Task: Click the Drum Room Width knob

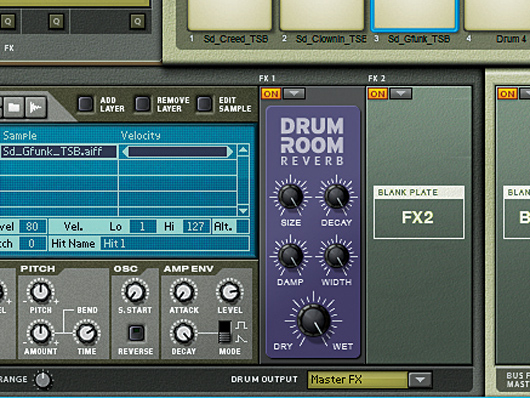Action: 336,256
